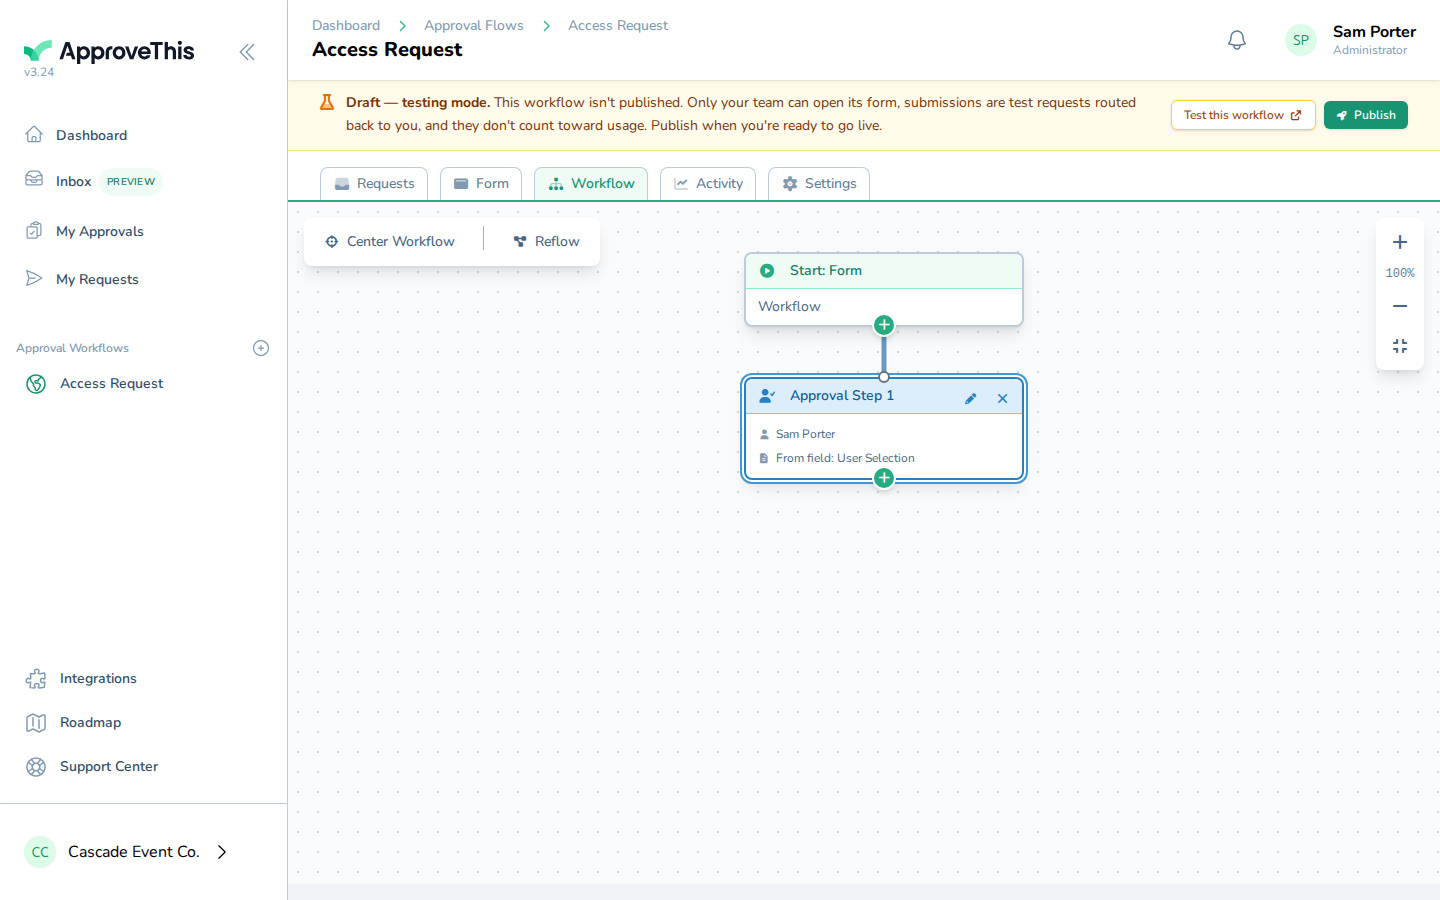1440x900 pixels.
Task: Click Access Request page title
Action: 387,50
